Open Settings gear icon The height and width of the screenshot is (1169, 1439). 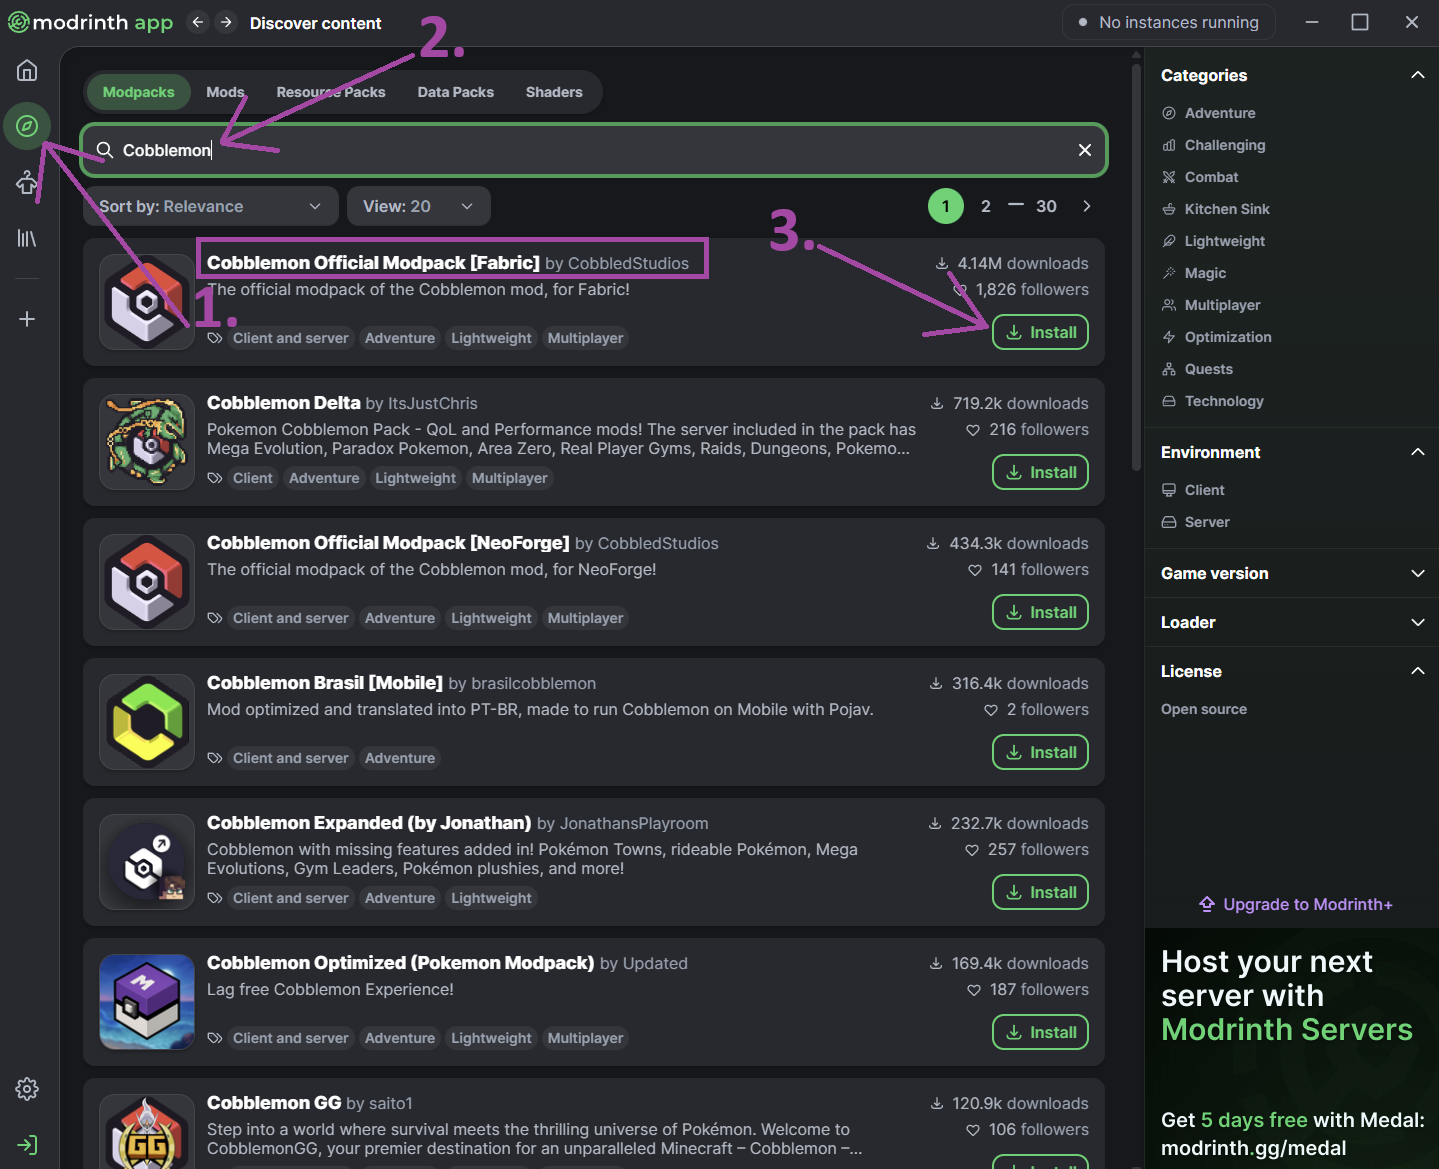(27, 1089)
